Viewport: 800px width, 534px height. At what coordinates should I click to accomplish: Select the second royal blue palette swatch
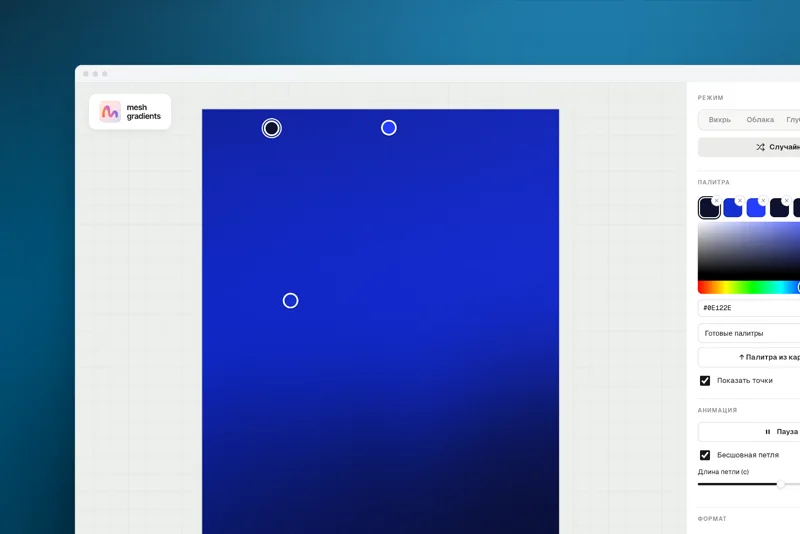click(733, 208)
